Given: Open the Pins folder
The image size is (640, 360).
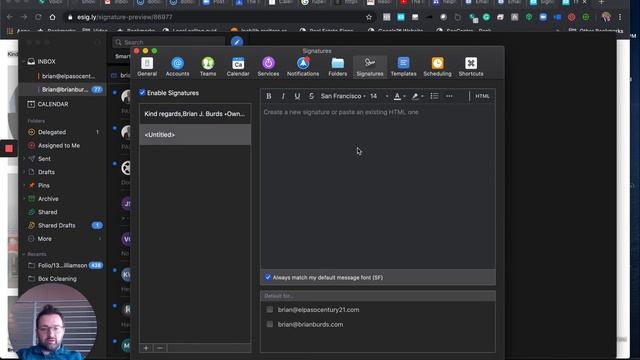Looking at the screenshot, I should (x=44, y=185).
